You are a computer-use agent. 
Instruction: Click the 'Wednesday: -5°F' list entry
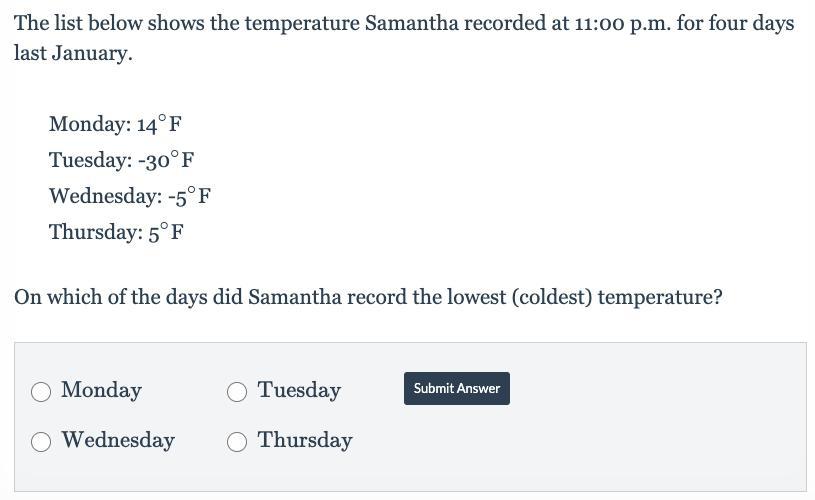point(129,196)
